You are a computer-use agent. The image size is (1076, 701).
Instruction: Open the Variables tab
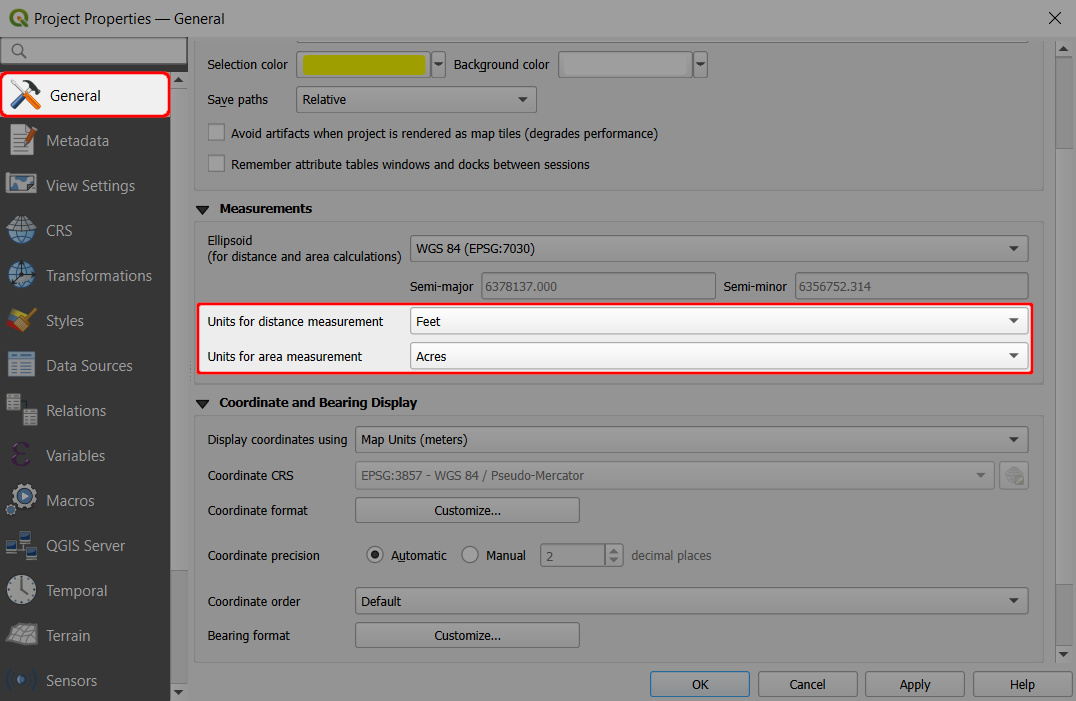coord(85,455)
